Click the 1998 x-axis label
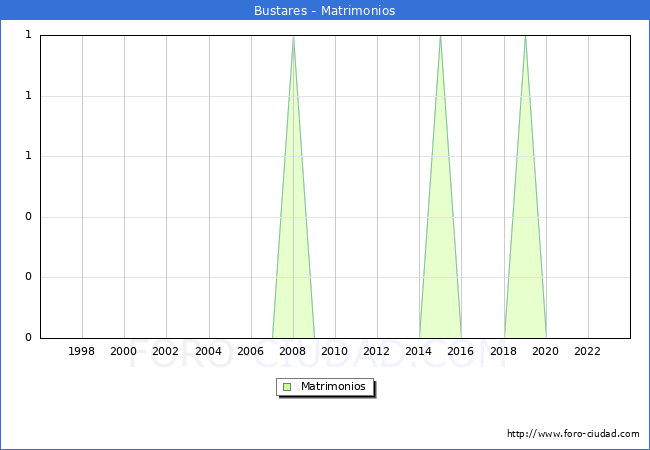 click(82, 351)
